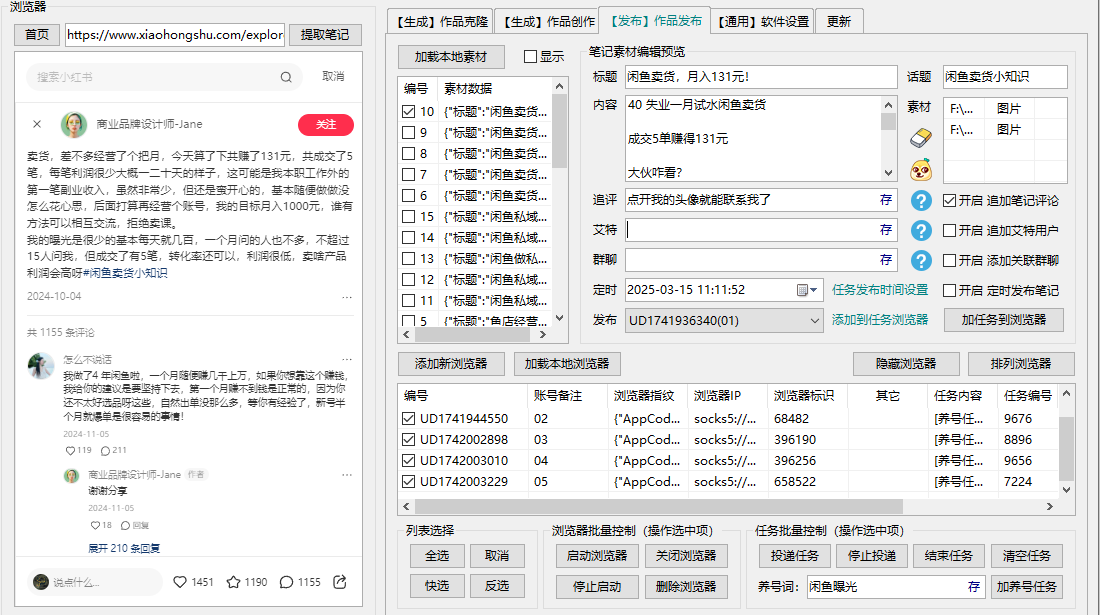Enable 开启 追加艾特用户 checkbox
The height and width of the screenshot is (615, 1100).
(949, 231)
